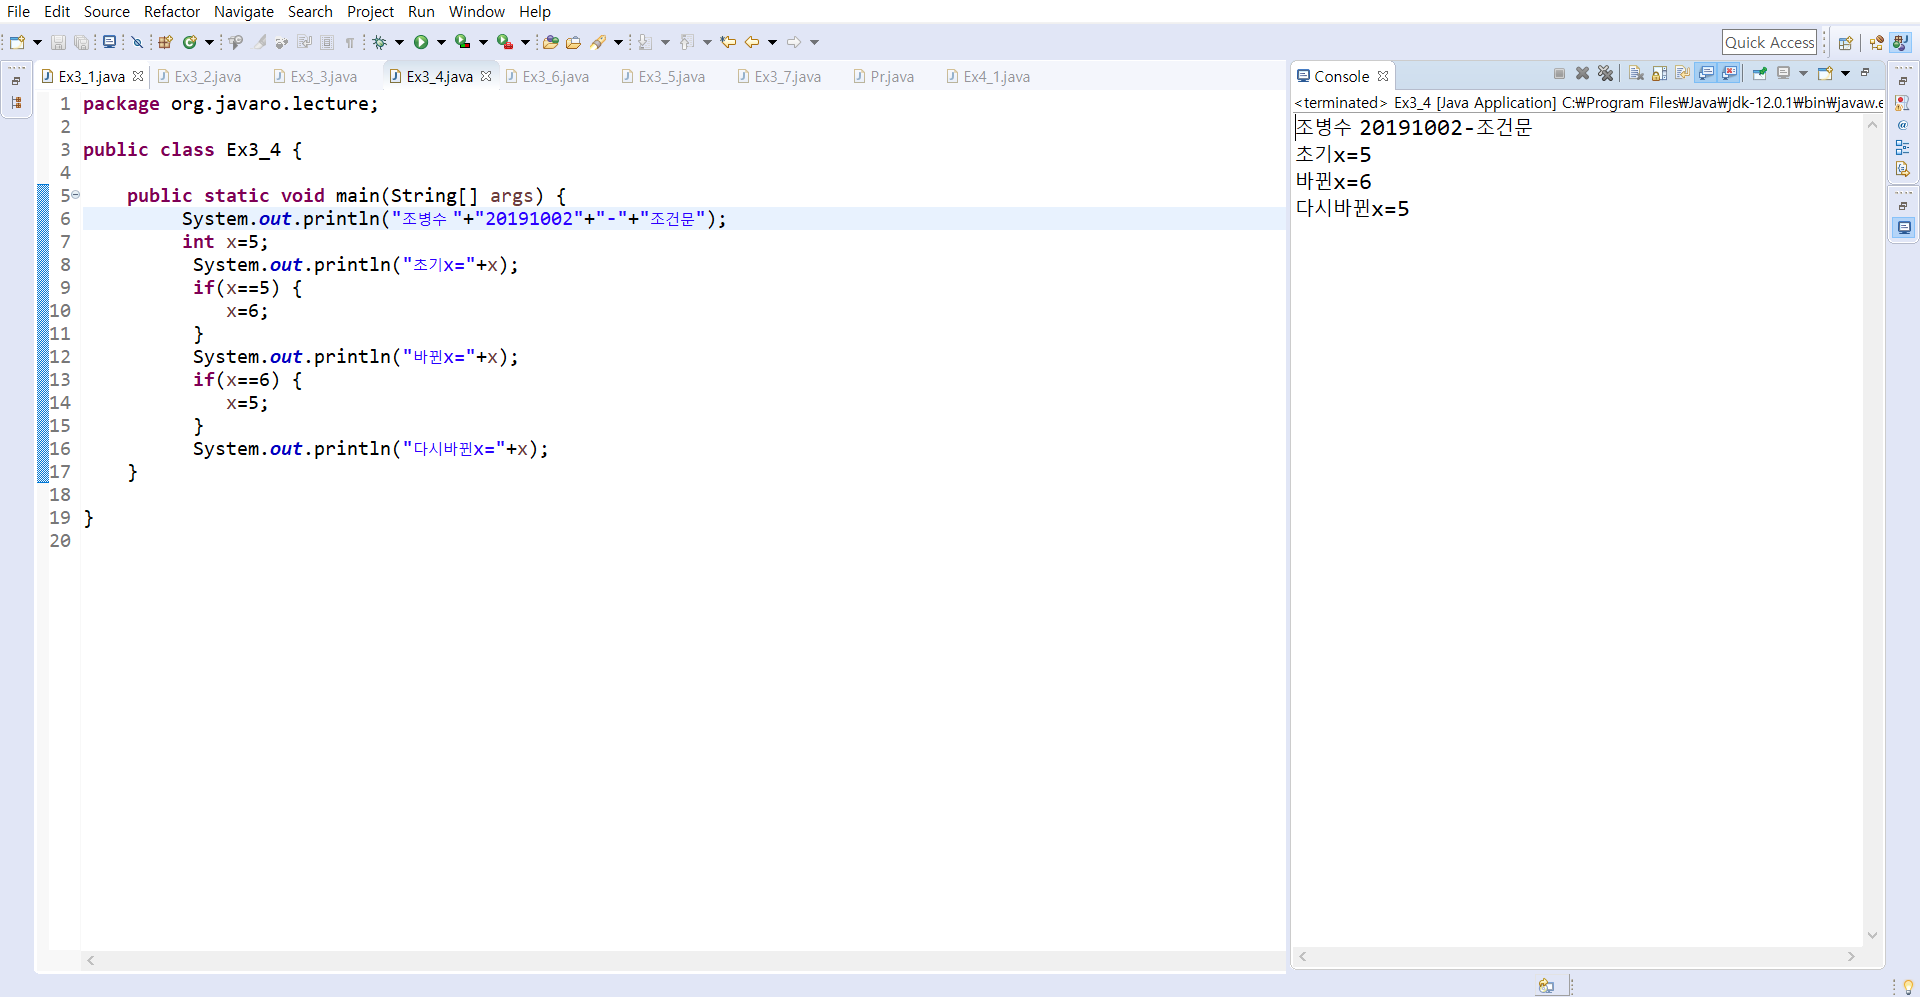1920x997 pixels.
Task: Open the Coverage dropdown arrow
Action: click(483, 42)
